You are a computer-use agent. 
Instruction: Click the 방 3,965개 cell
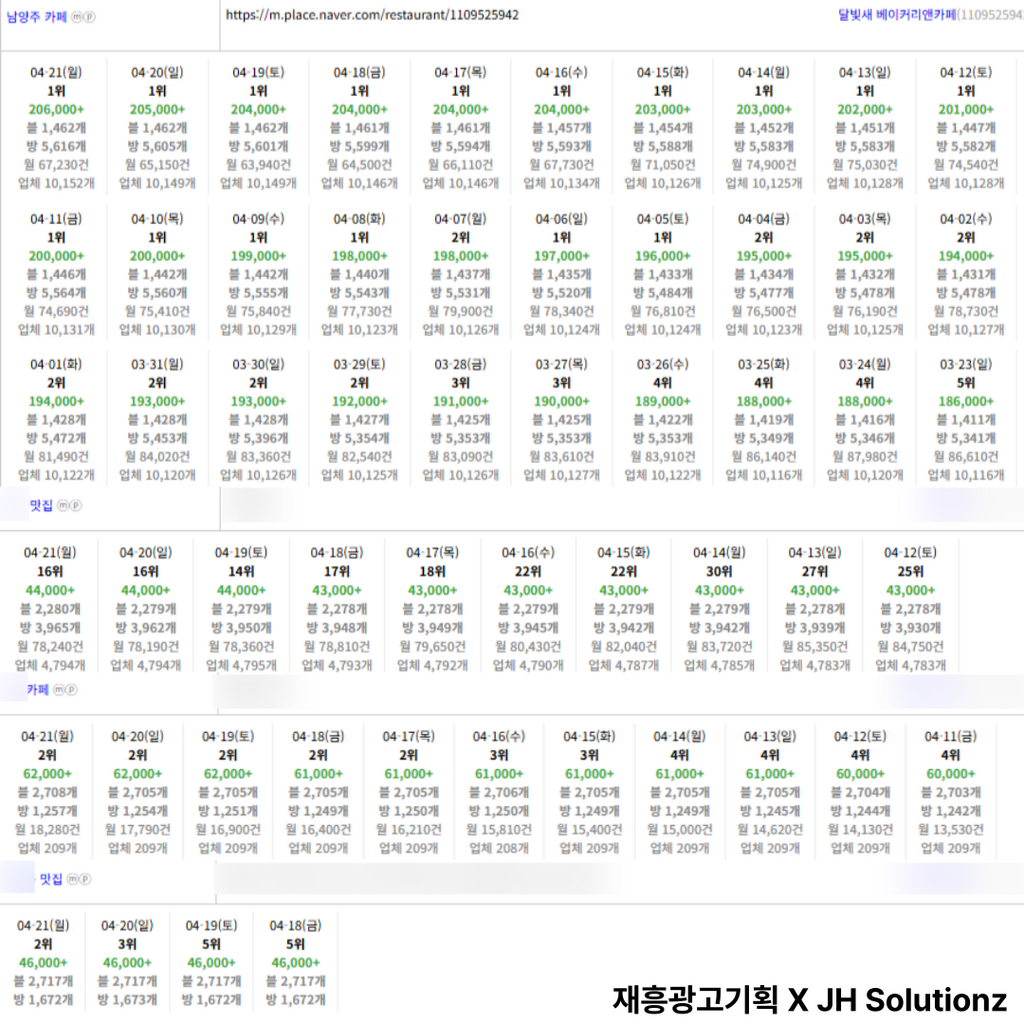[x=50, y=628]
